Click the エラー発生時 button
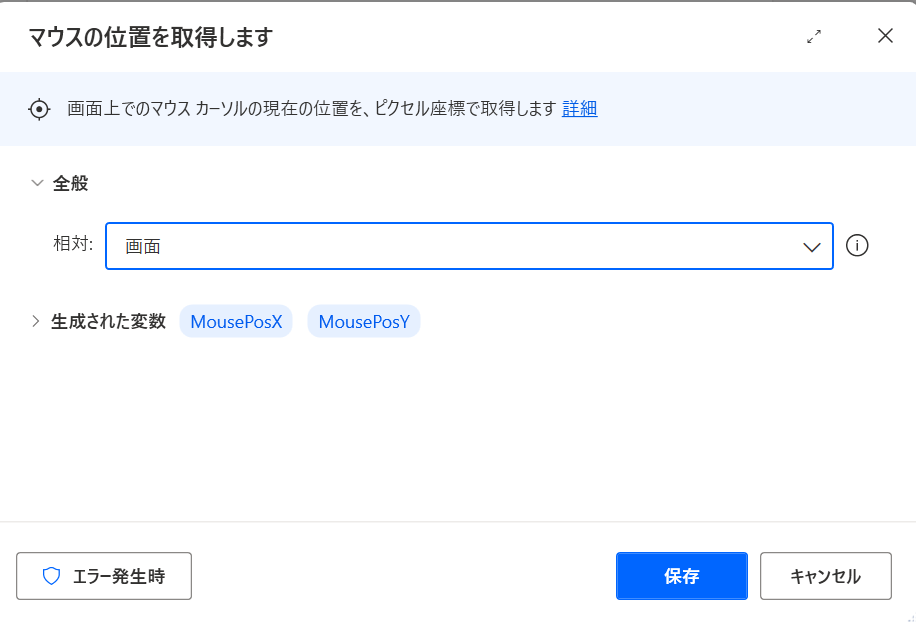Screen dimensions: 916x622 [104, 576]
